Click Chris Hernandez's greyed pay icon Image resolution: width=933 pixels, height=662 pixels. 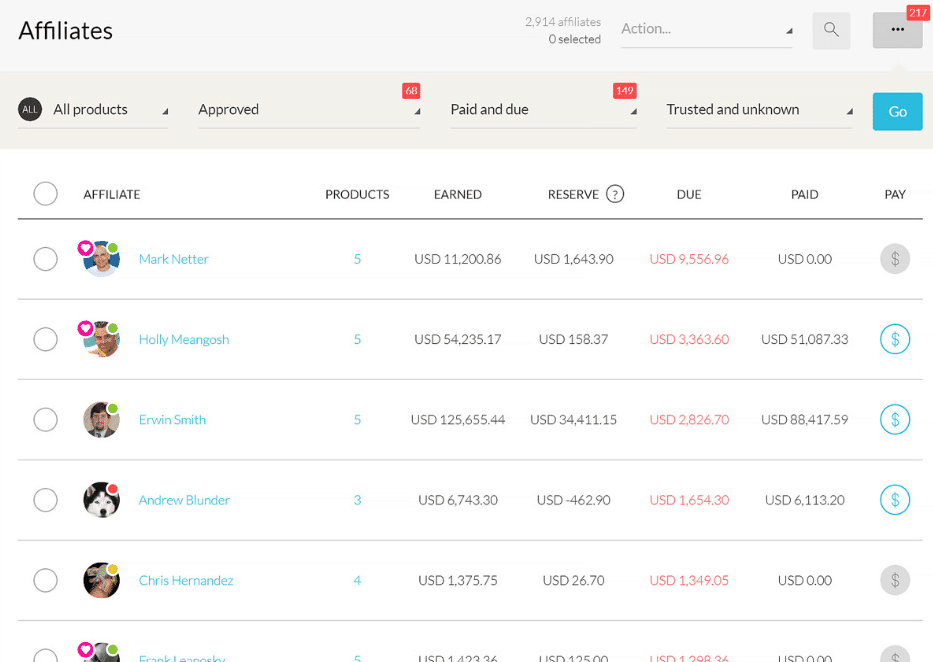pos(894,580)
